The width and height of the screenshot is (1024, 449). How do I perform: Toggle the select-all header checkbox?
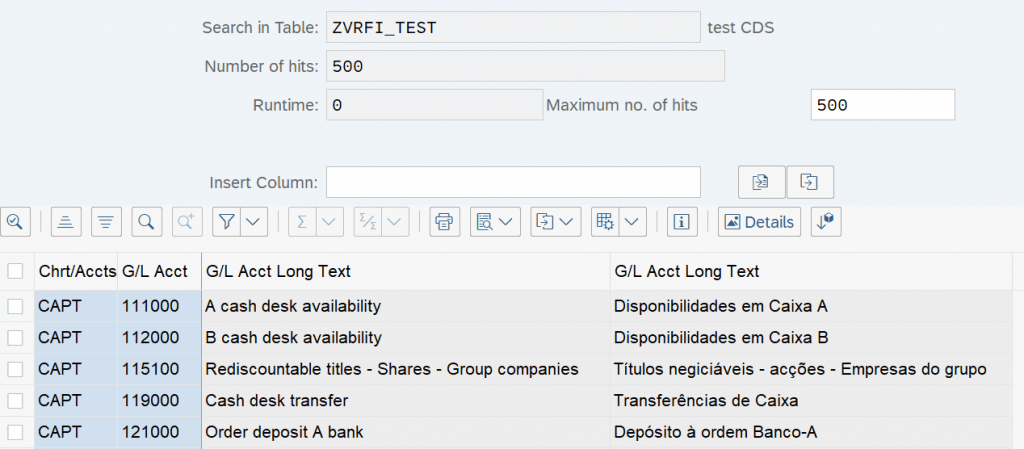coord(15,271)
